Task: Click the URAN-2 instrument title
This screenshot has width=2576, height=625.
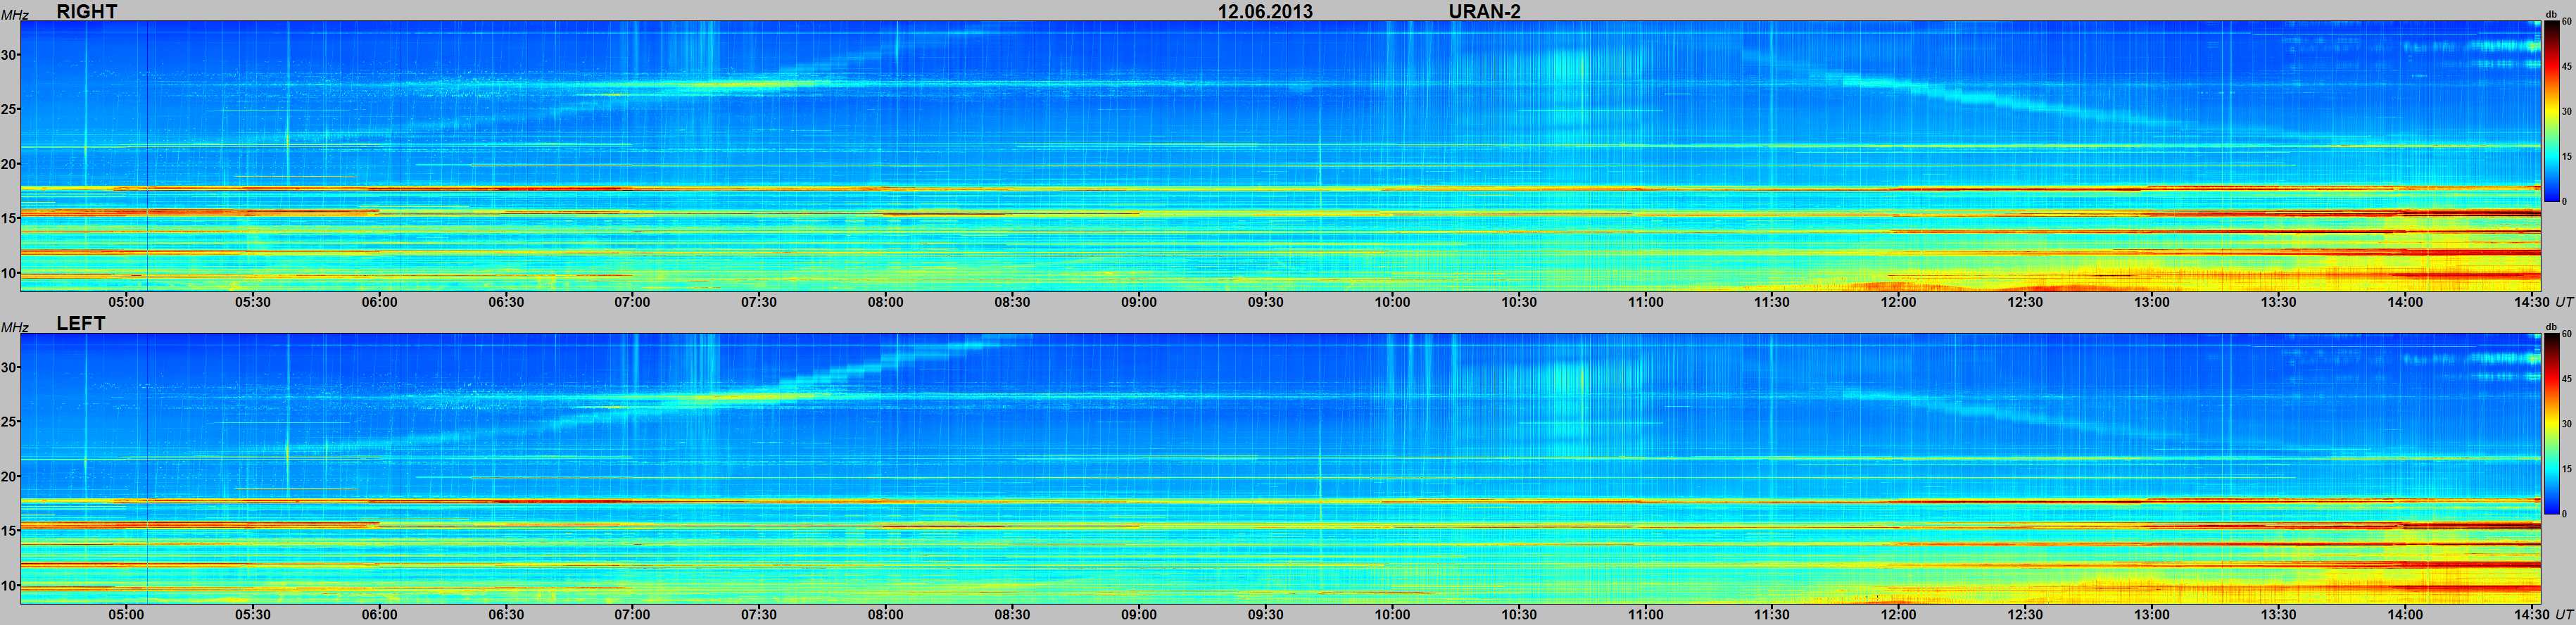Action: pyautogui.click(x=1485, y=11)
